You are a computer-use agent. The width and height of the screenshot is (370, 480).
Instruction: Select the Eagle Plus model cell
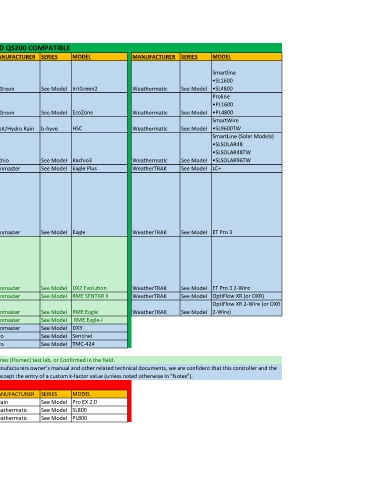click(99, 168)
